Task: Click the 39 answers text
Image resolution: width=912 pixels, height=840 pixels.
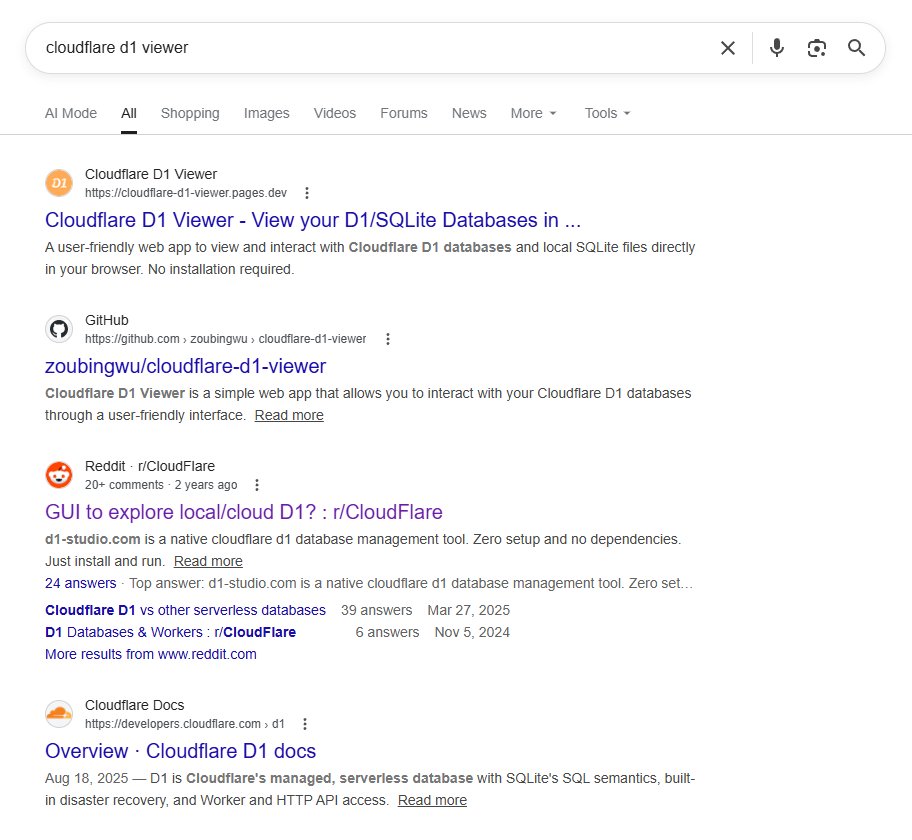Action: click(x=376, y=610)
